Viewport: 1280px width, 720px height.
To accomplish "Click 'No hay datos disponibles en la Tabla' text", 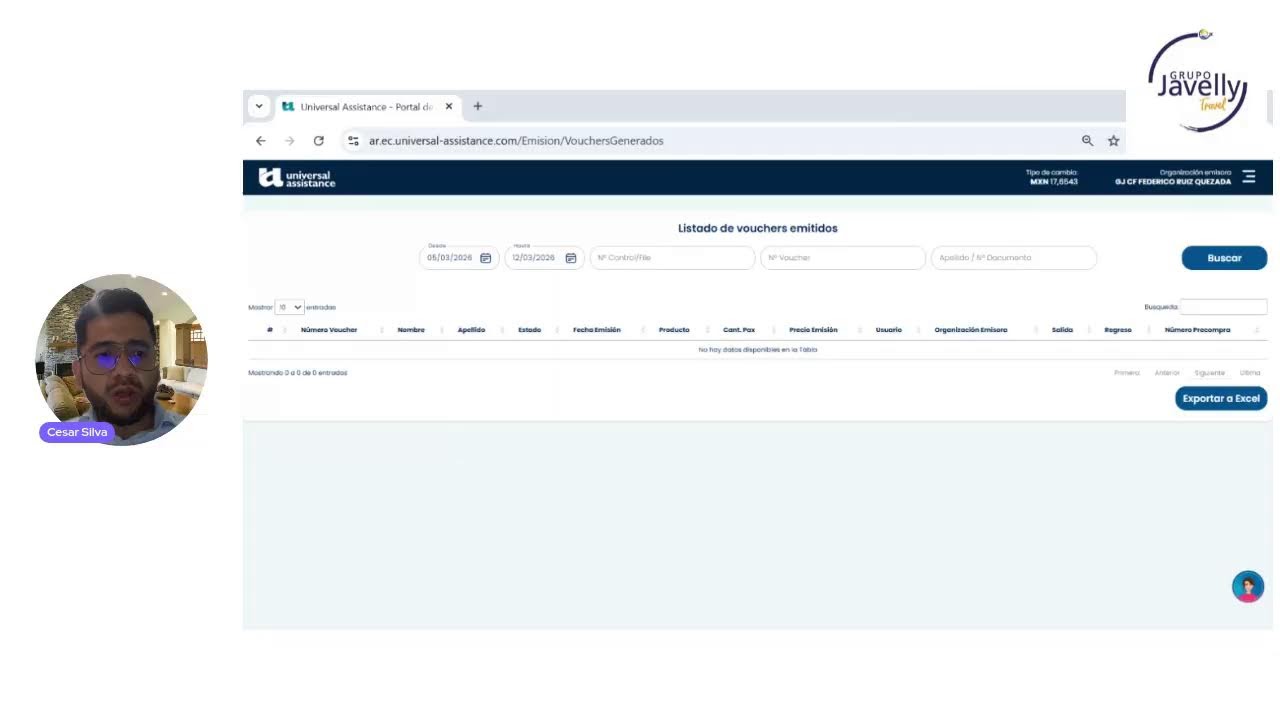I will click(758, 350).
